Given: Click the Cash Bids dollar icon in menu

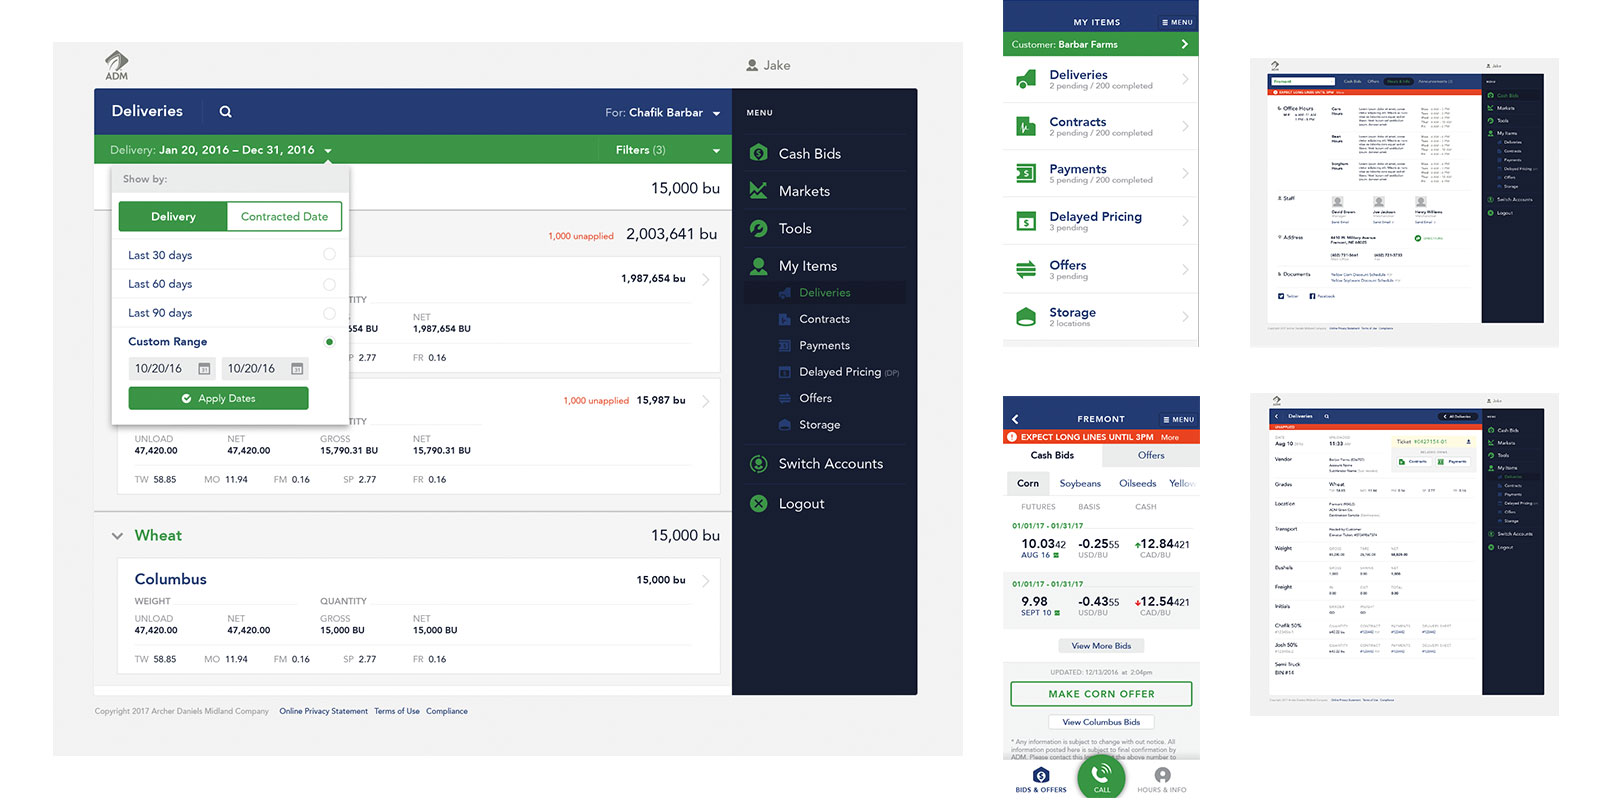Looking at the screenshot, I should (x=759, y=153).
